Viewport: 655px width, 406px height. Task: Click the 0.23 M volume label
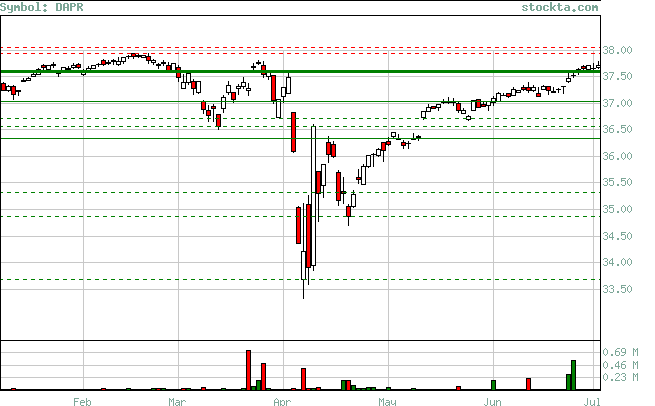coord(620,378)
